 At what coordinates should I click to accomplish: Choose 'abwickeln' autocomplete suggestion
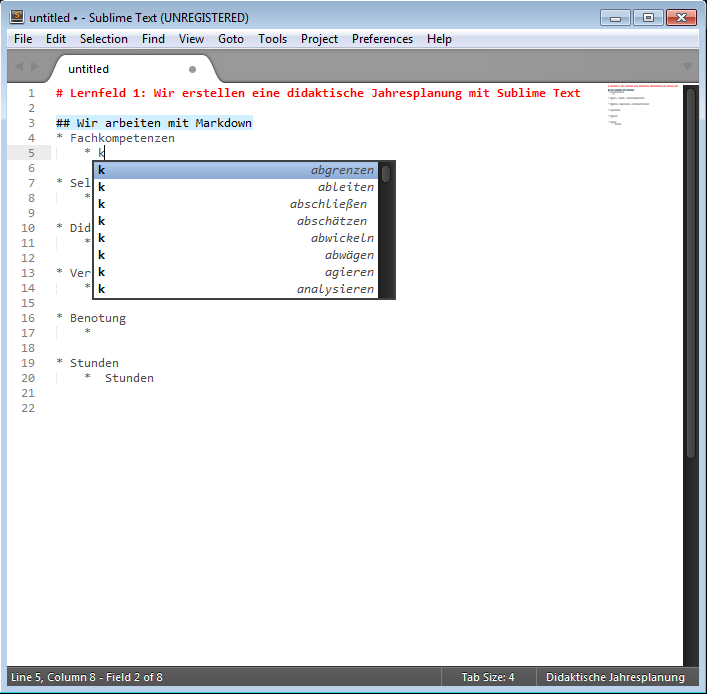[x=235, y=238]
